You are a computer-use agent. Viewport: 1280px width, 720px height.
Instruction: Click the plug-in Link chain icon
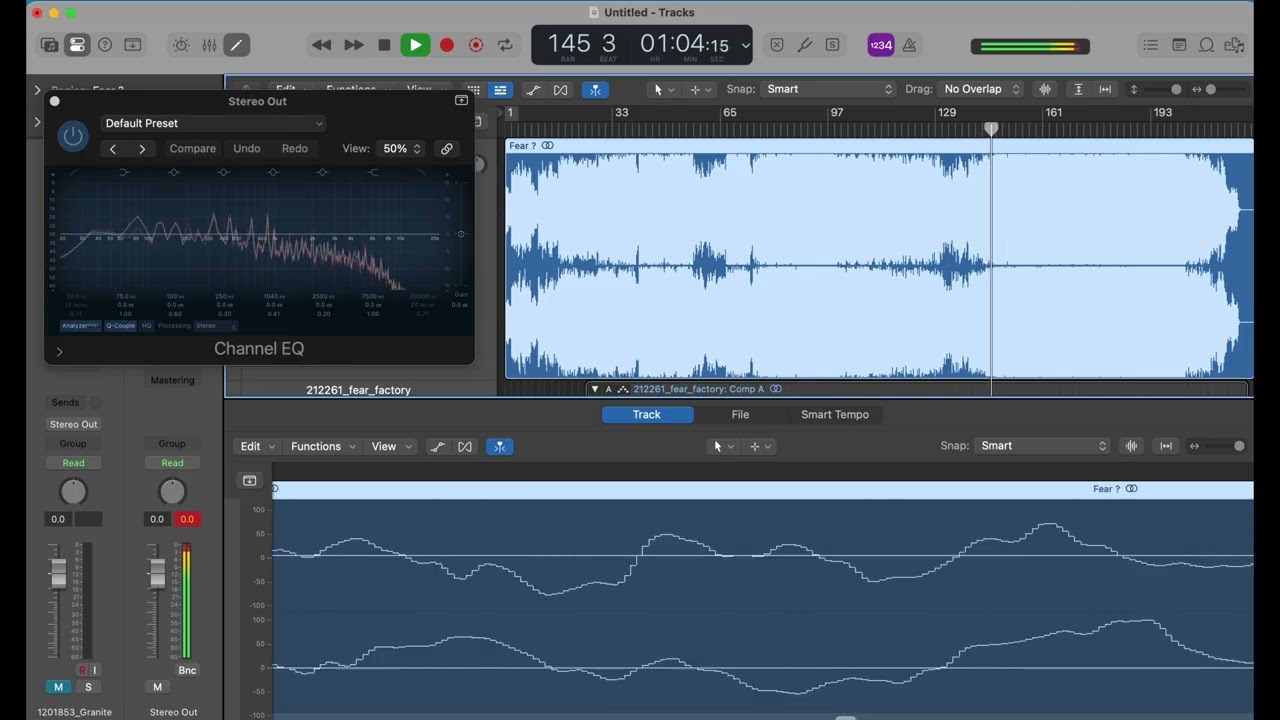(x=447, y=149)
